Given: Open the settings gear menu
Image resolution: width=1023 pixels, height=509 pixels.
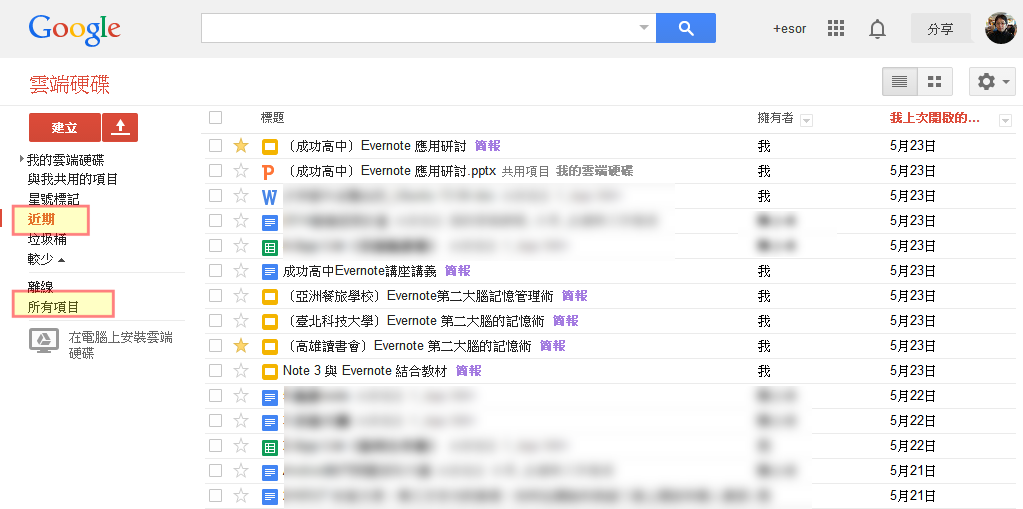Looking at the screenshot, I should click(992, 82).
